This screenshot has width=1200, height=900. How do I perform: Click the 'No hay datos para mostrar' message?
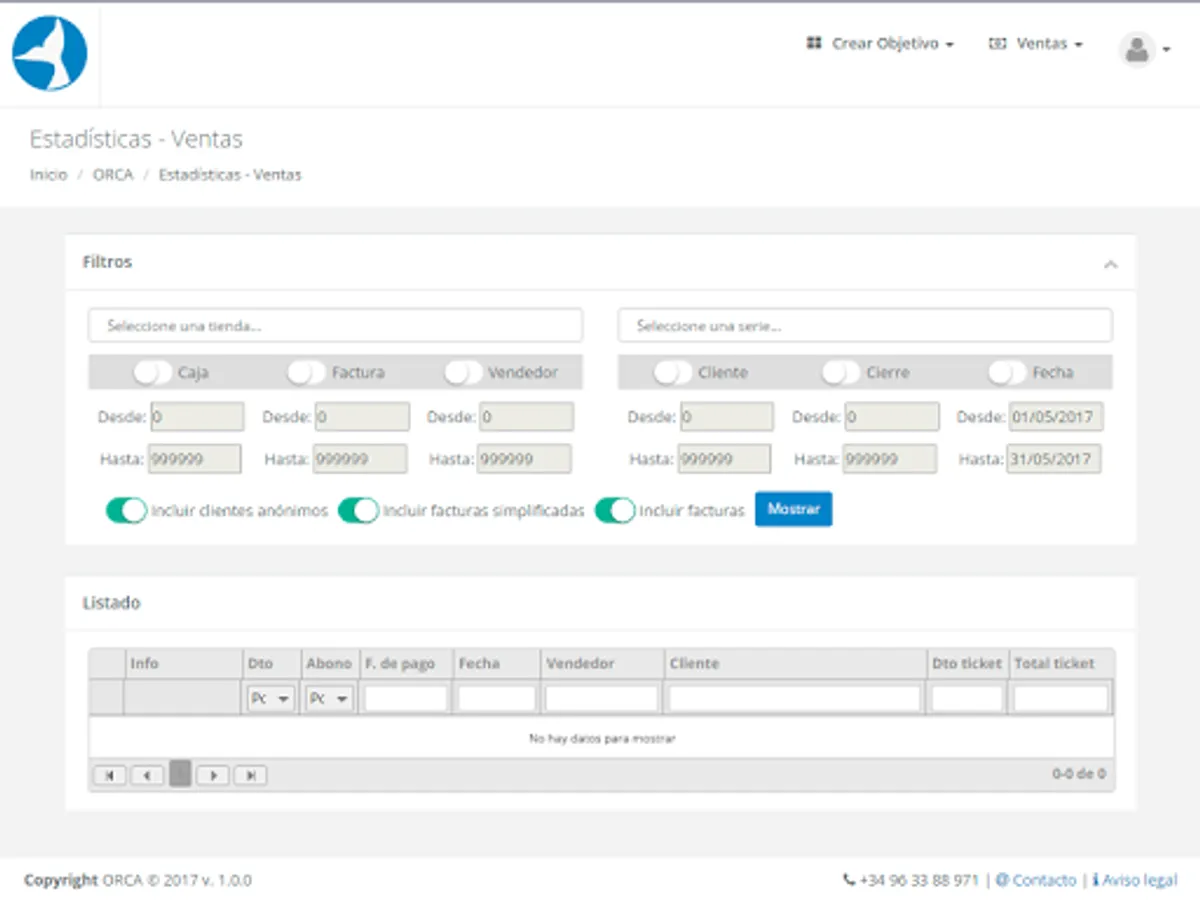pos(601,739)
